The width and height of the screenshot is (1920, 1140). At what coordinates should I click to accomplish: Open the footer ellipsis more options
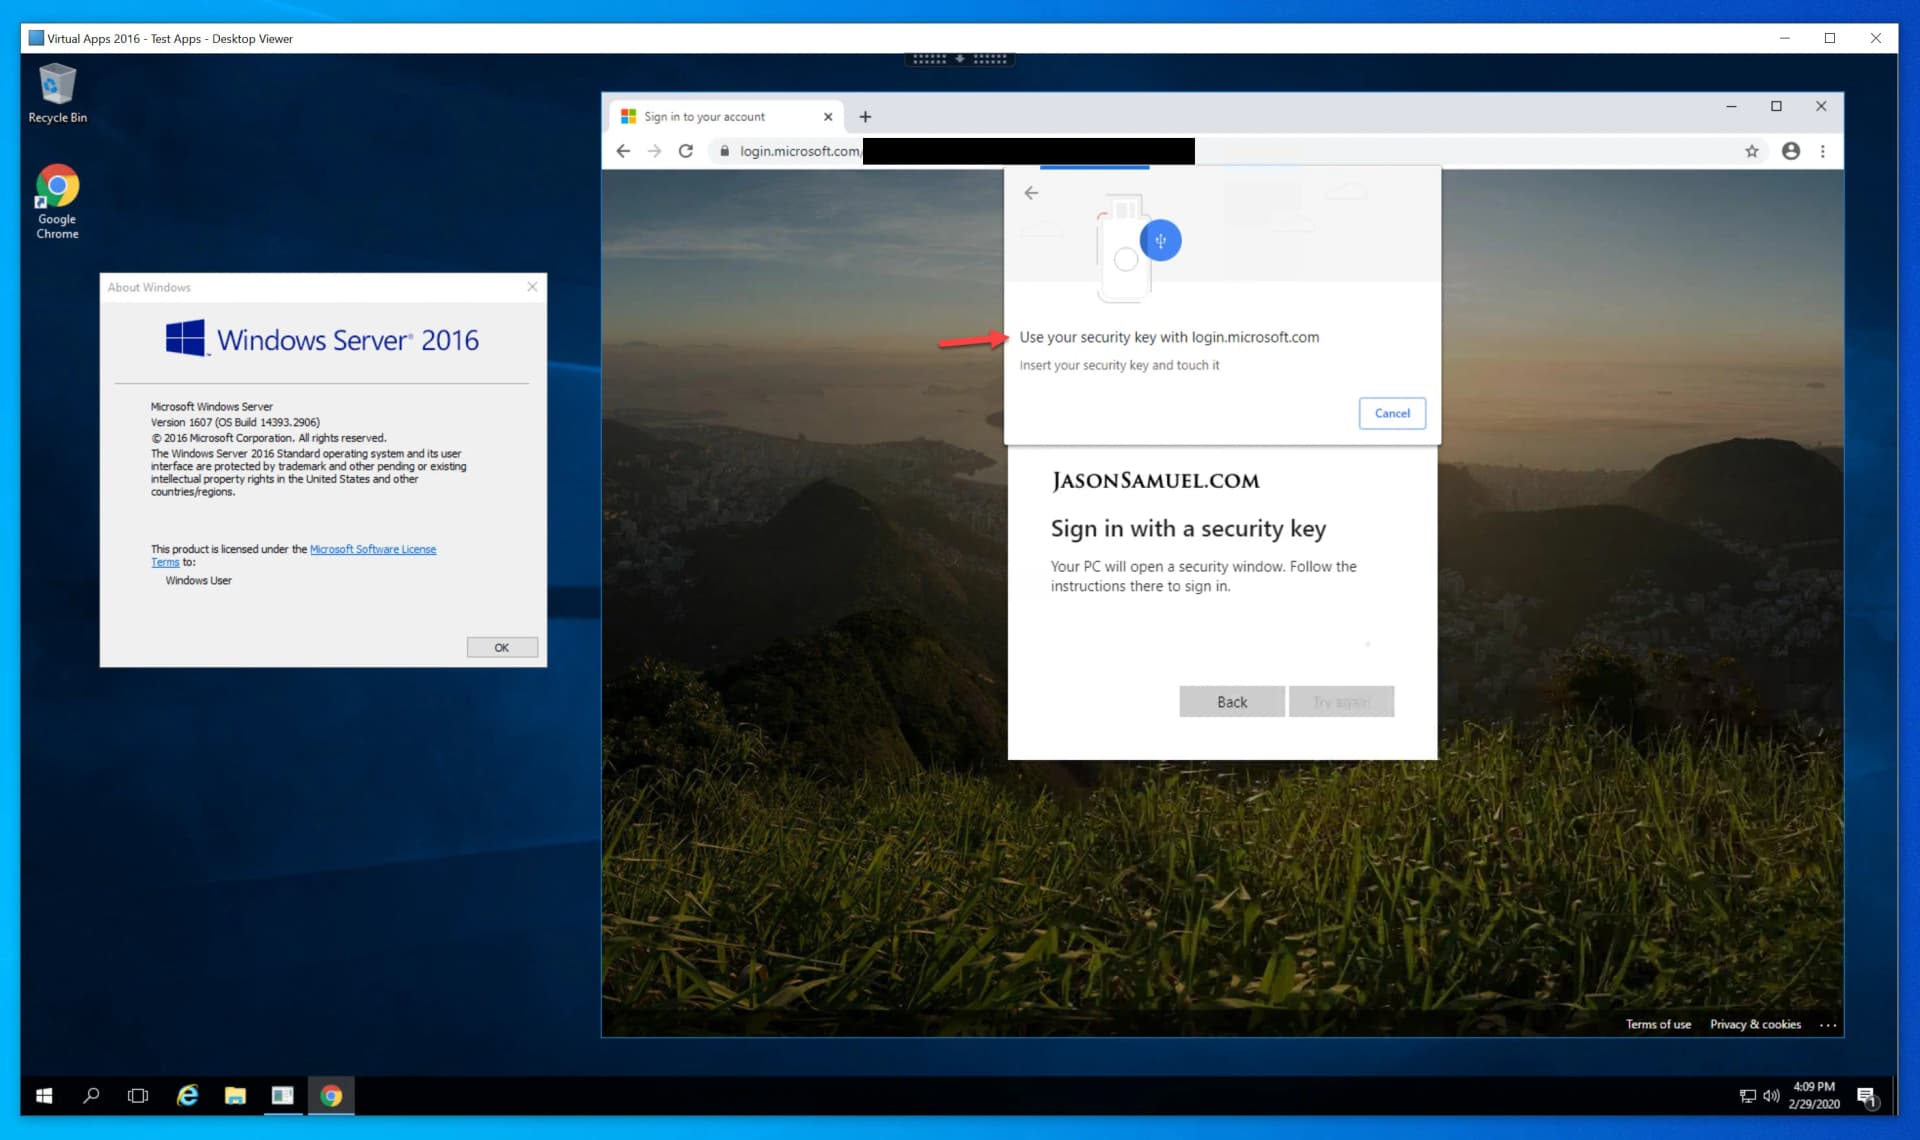pyautogui.click(x=1828, y=1024)
